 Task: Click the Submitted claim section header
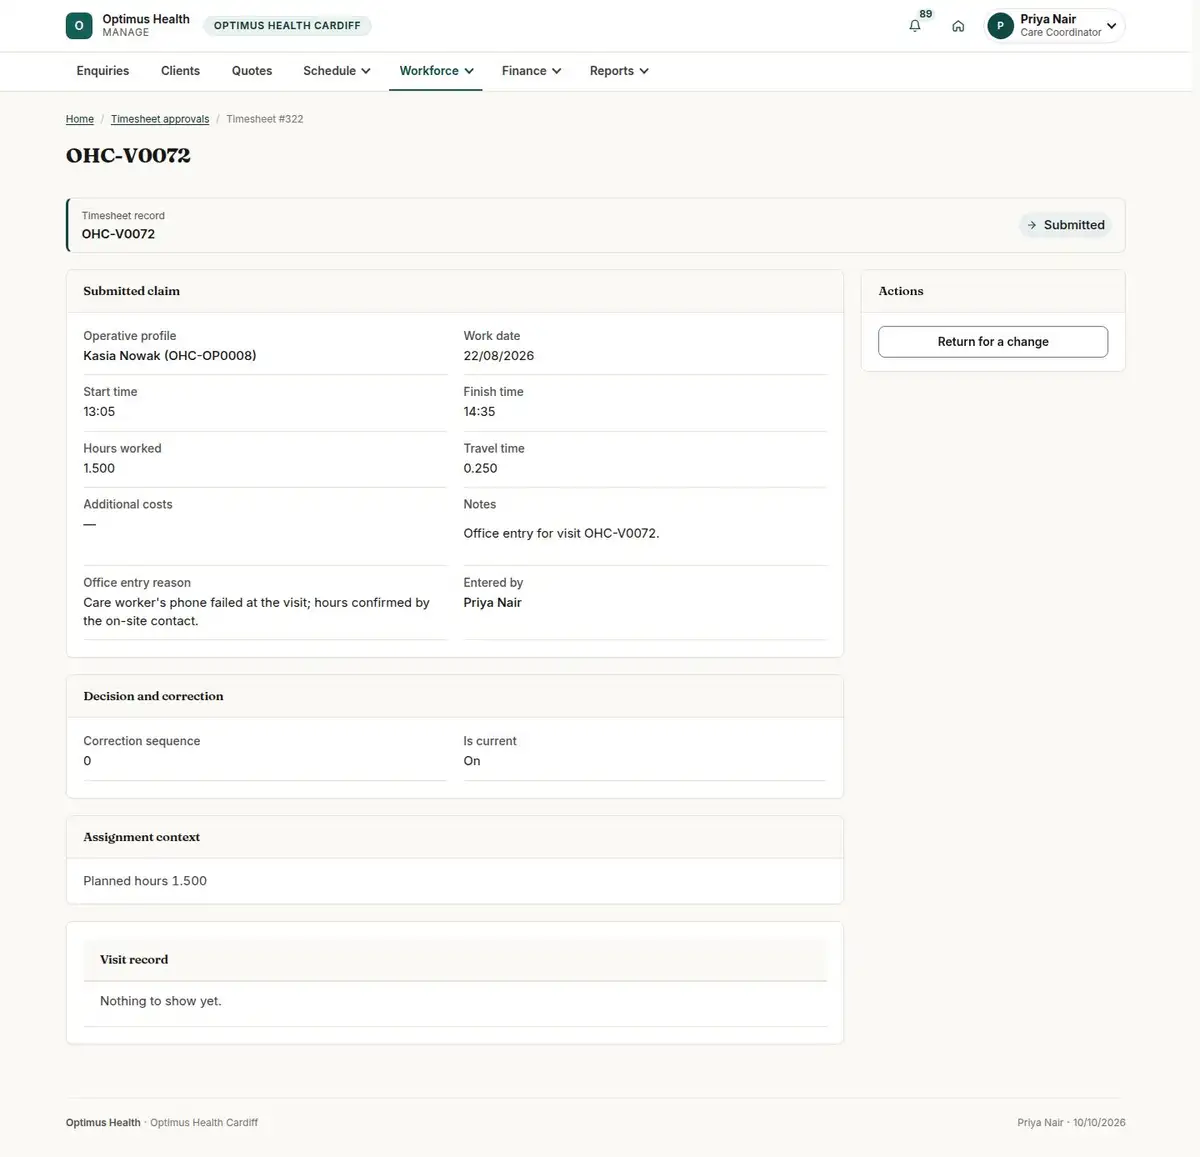pyautogui.click(x=132, y=291)
